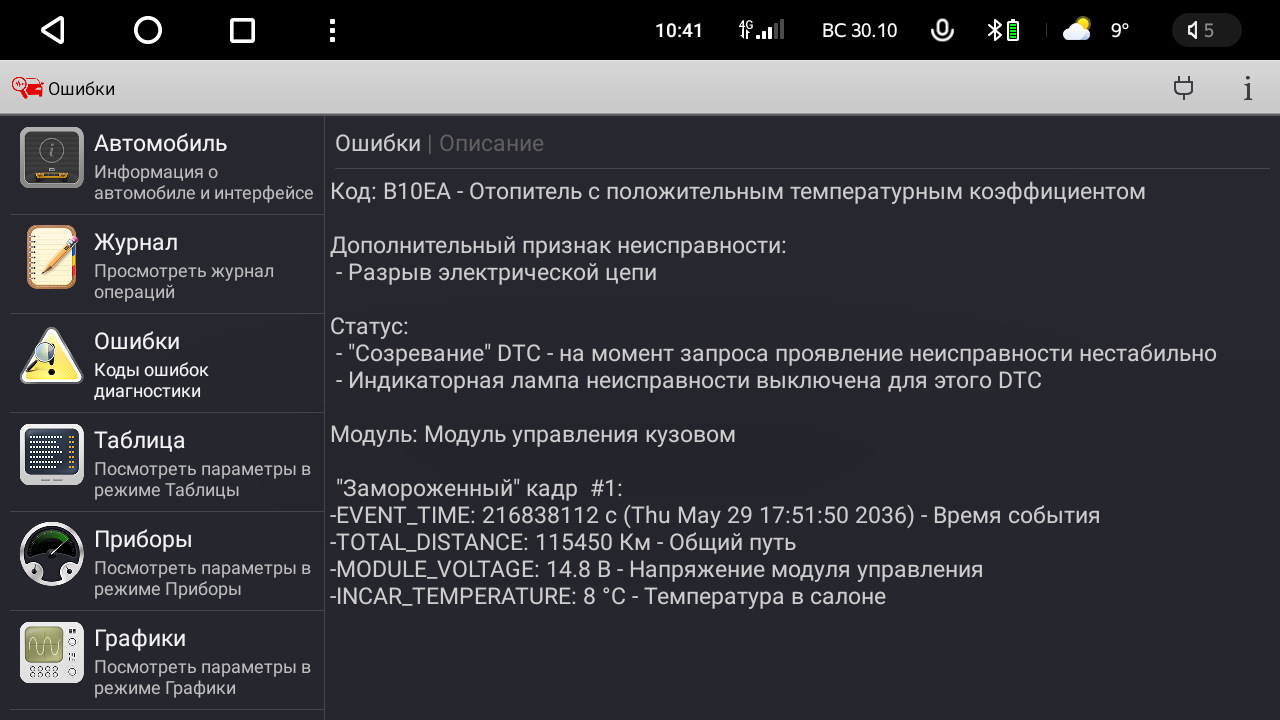
Task: Open the Автомобиль information section
Action: pyautogui.click(x=167, y=166)
